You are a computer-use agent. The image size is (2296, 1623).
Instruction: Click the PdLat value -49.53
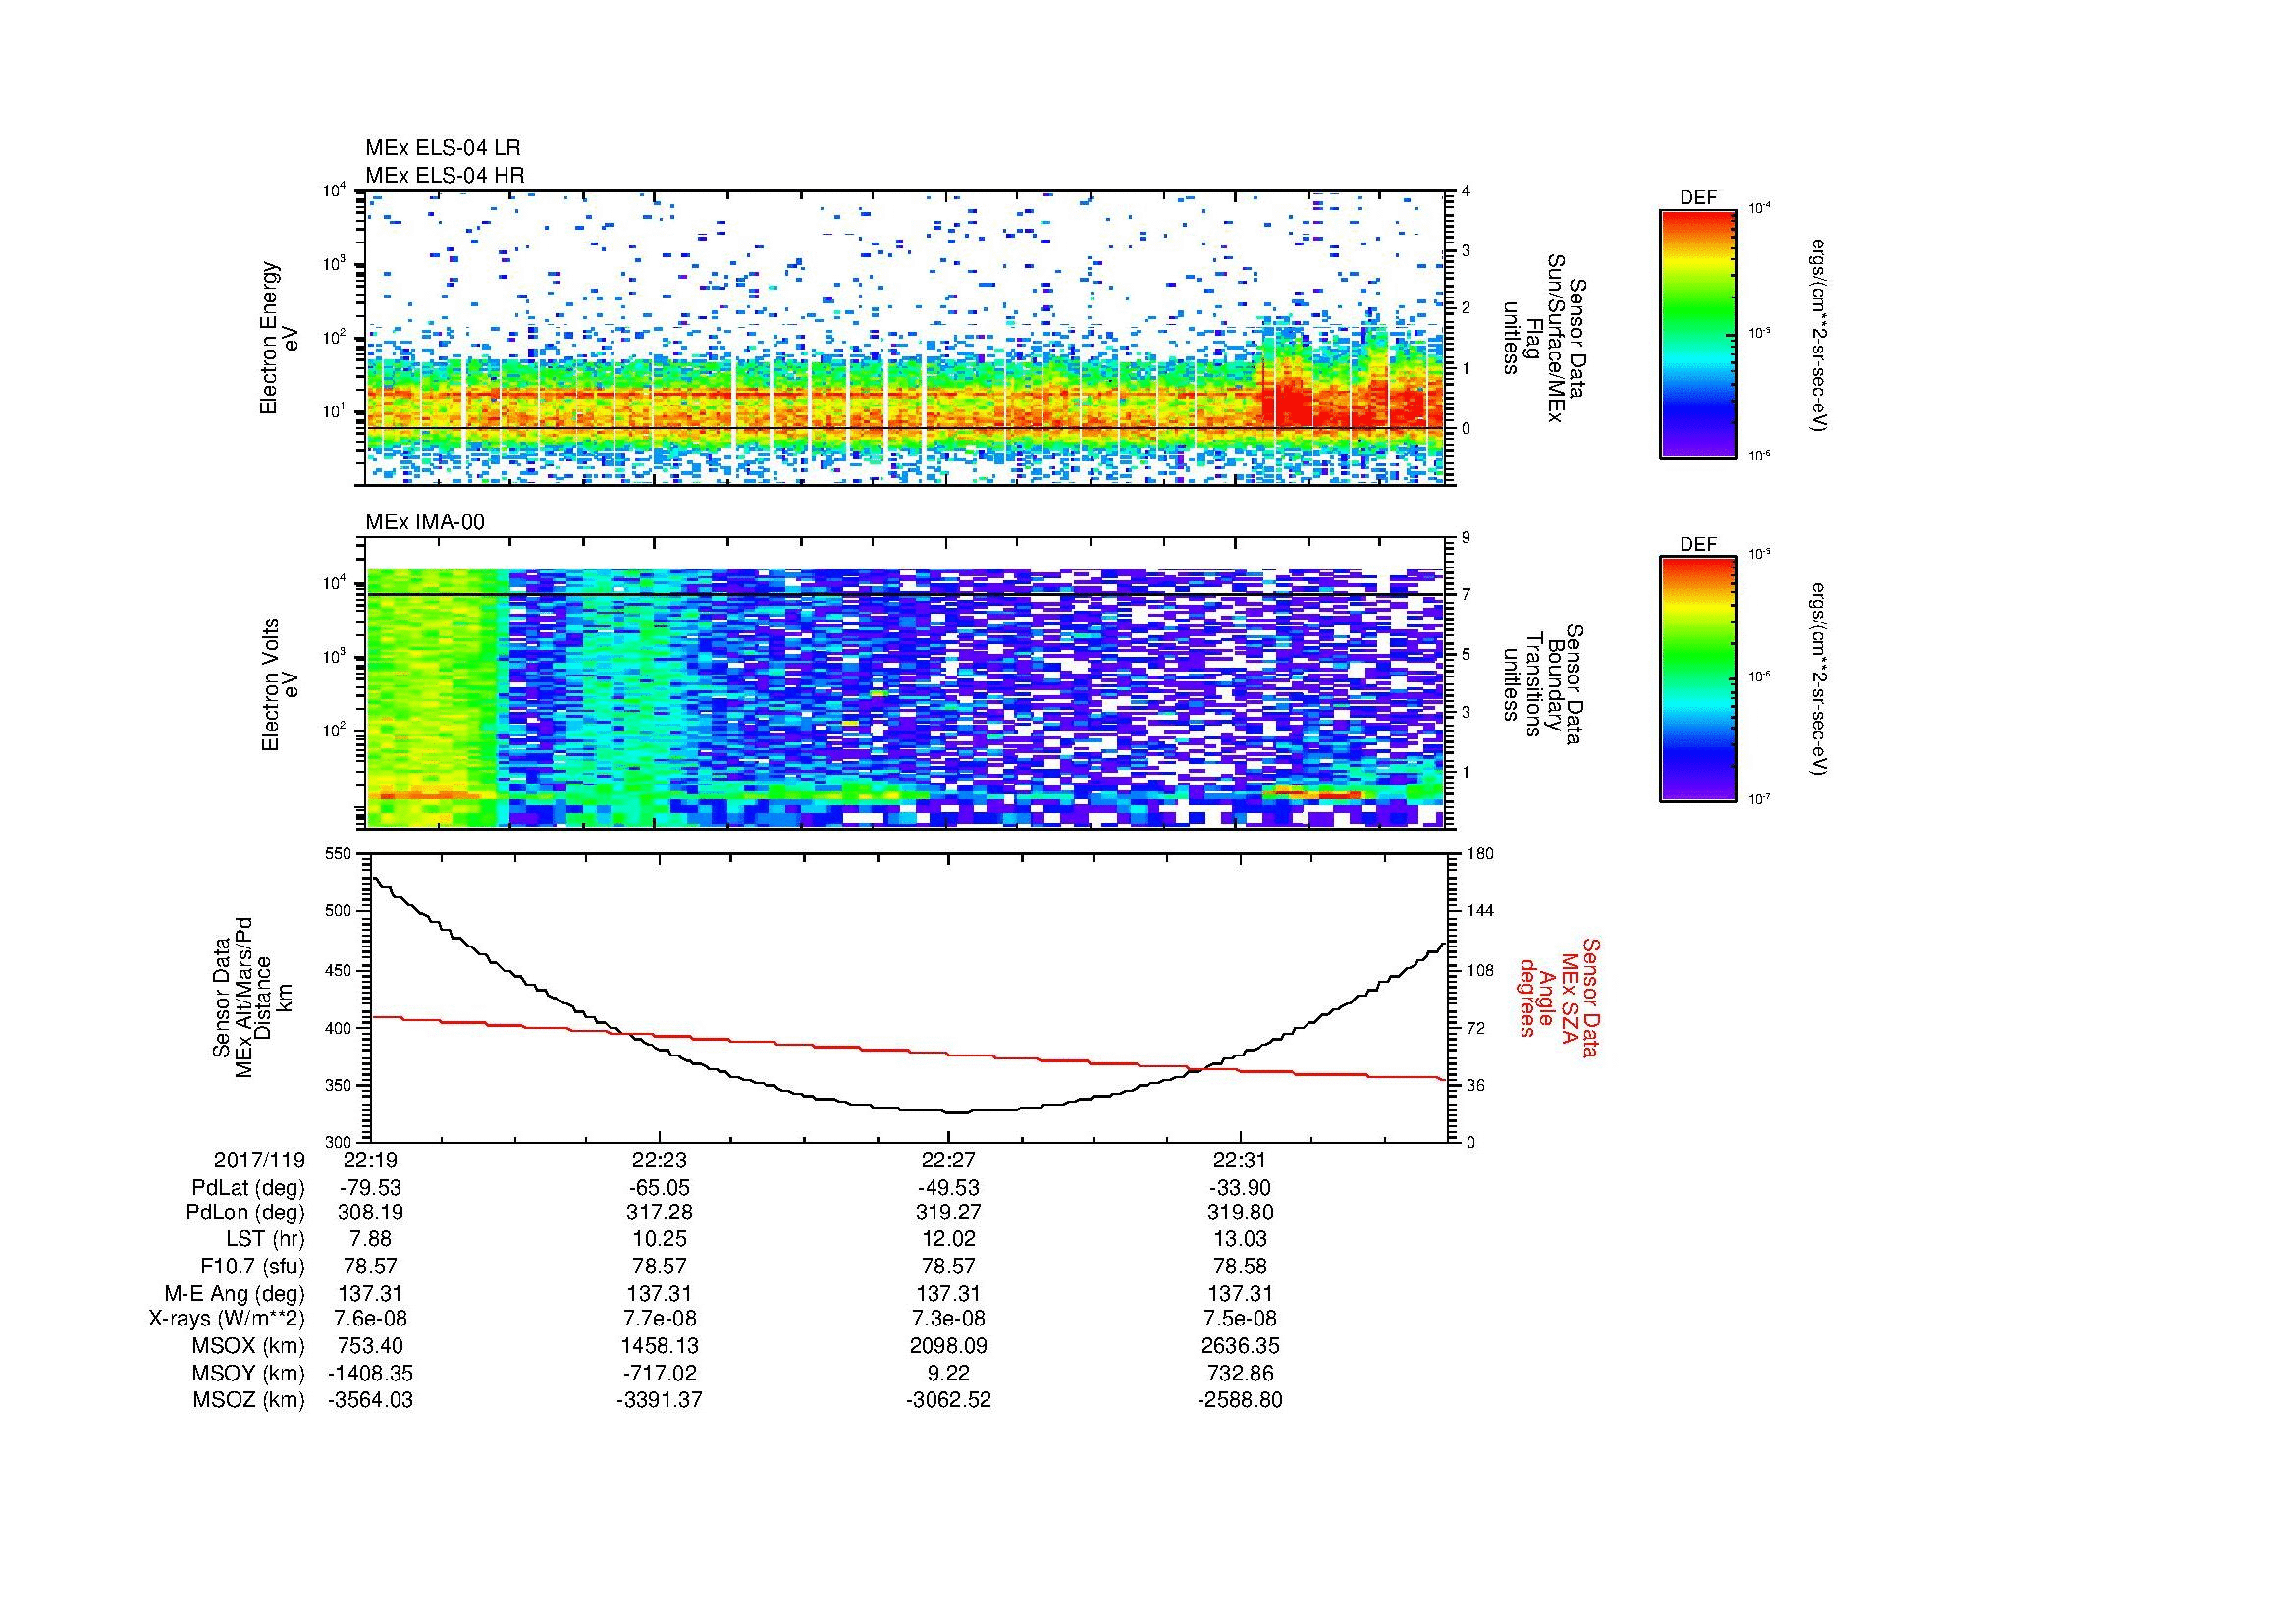click(948, 1188)
